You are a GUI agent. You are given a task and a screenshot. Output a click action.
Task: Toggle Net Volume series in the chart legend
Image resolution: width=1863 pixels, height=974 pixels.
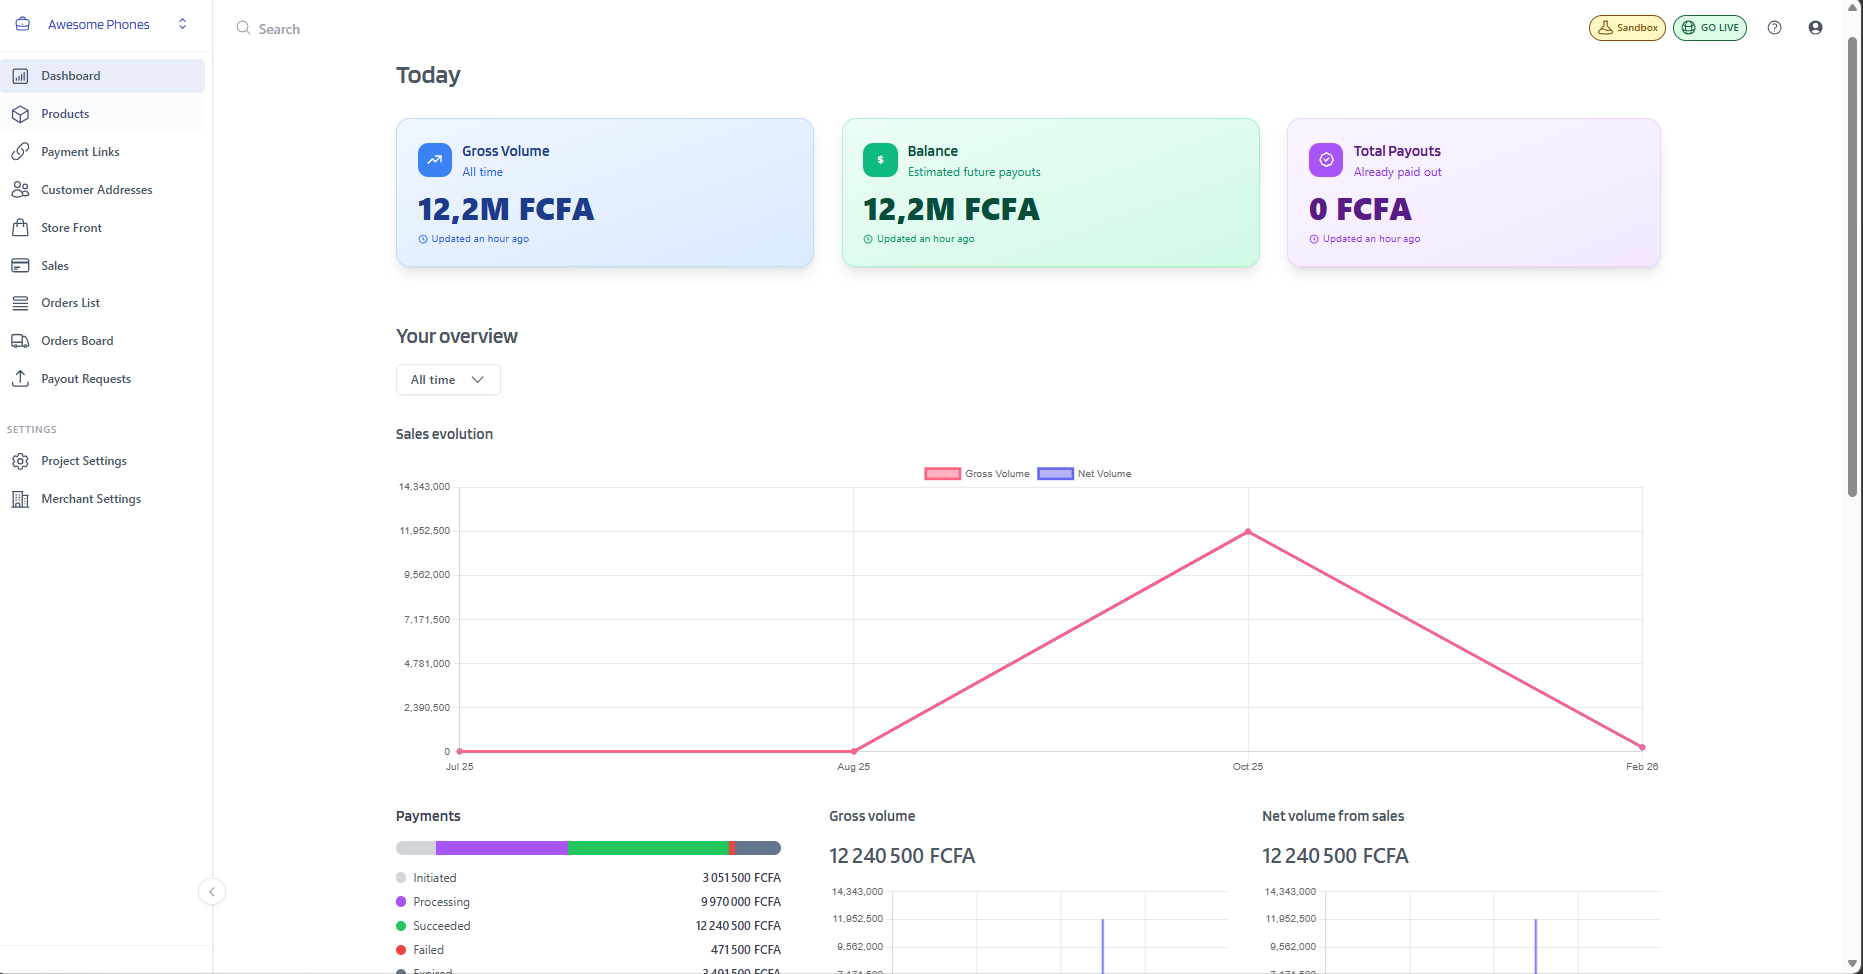1083,473
